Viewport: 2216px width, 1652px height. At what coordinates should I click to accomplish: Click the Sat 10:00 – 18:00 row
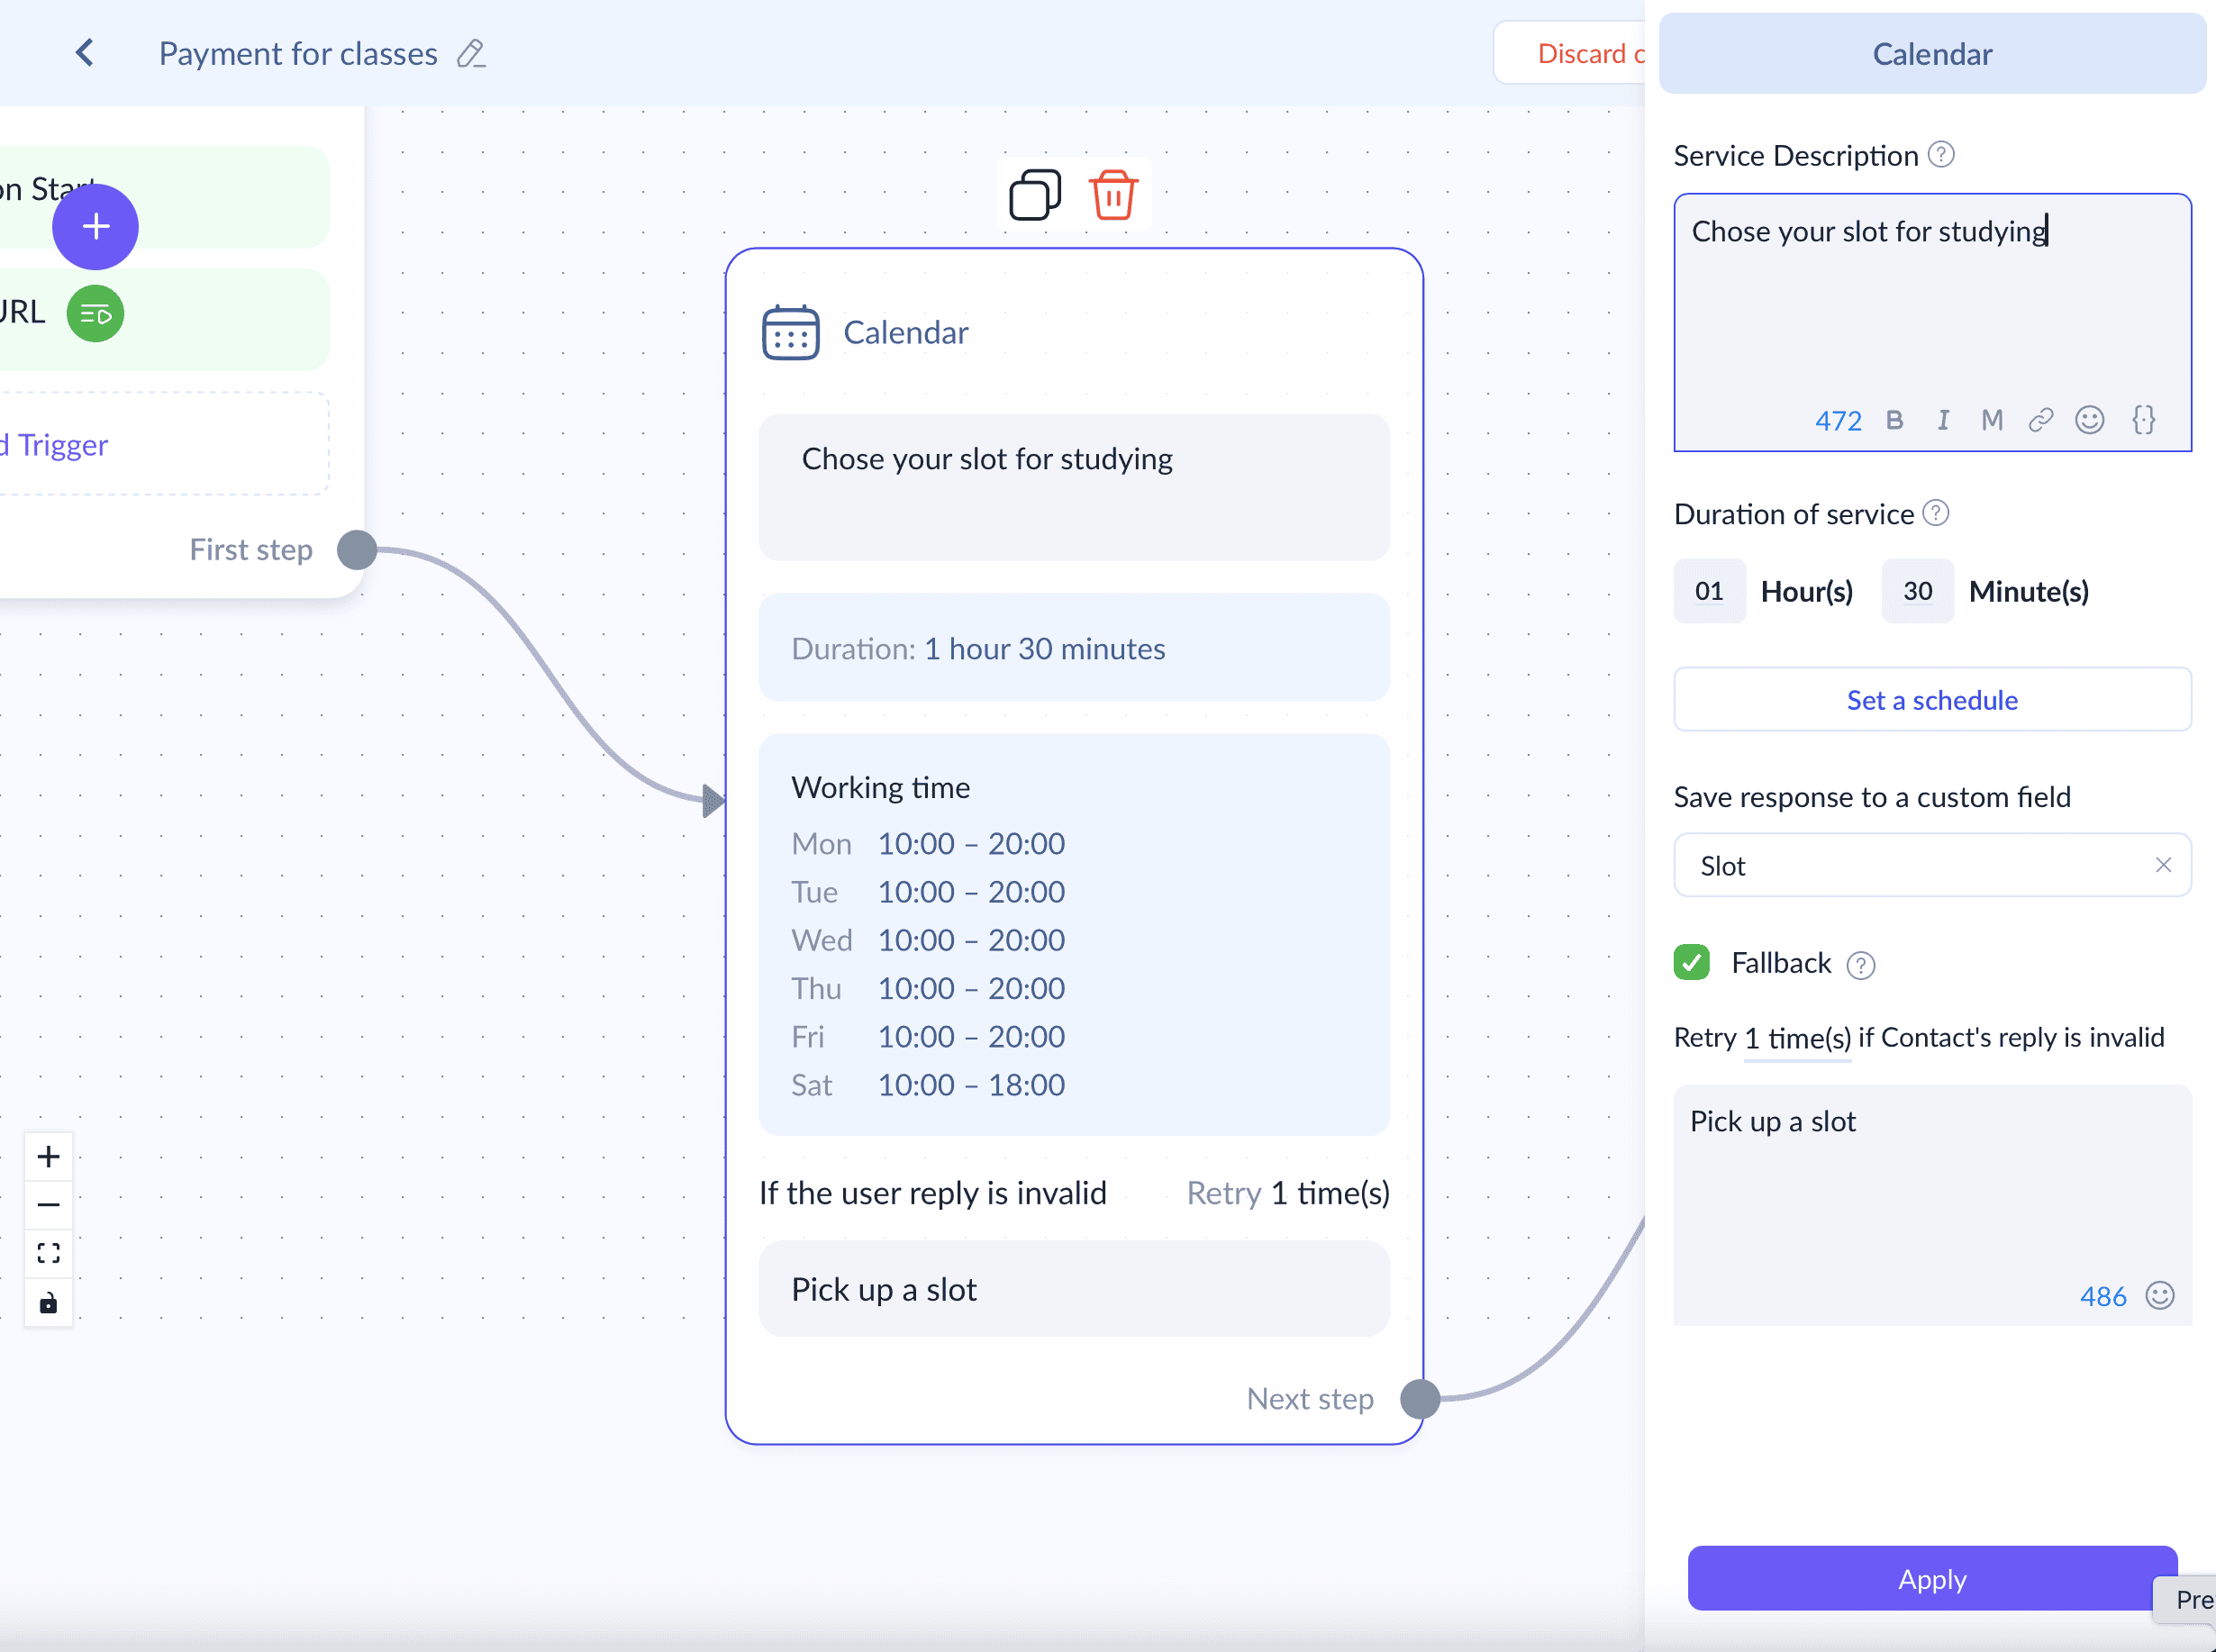928,1085
